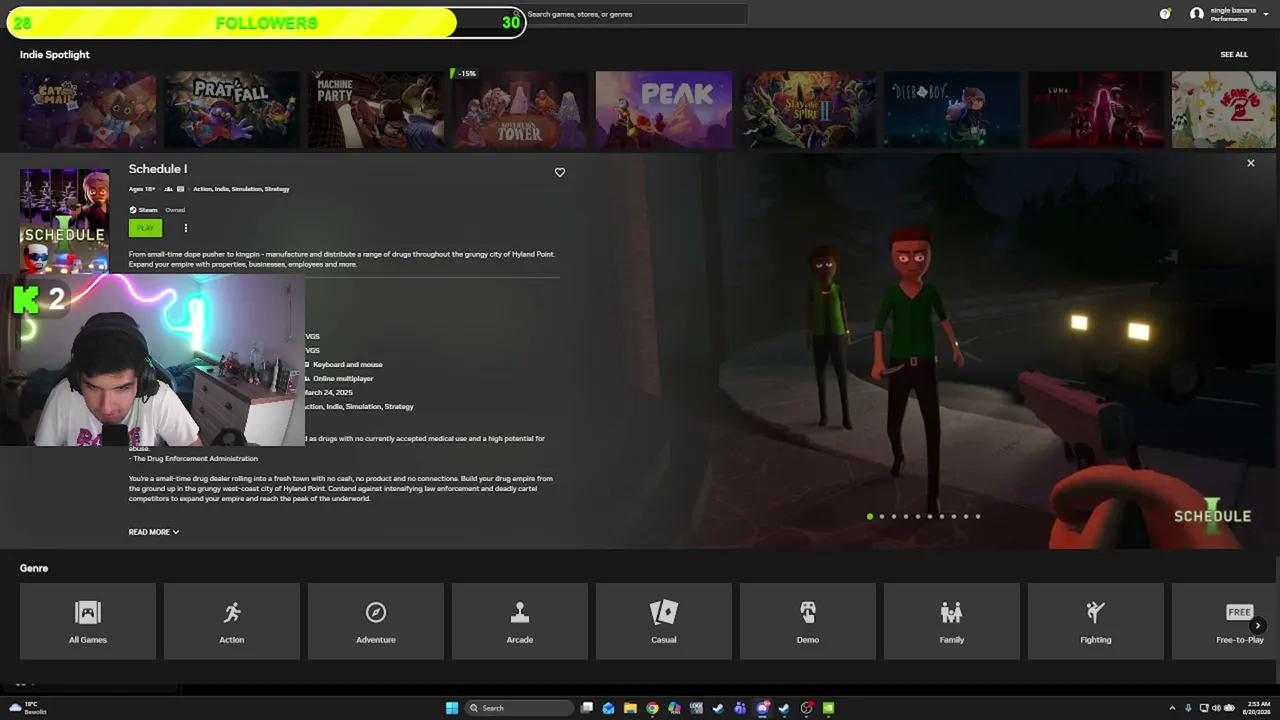Jump to the last screenshot carousel dot
Viewport: 1280px width, 720px height.
(978, 516)
